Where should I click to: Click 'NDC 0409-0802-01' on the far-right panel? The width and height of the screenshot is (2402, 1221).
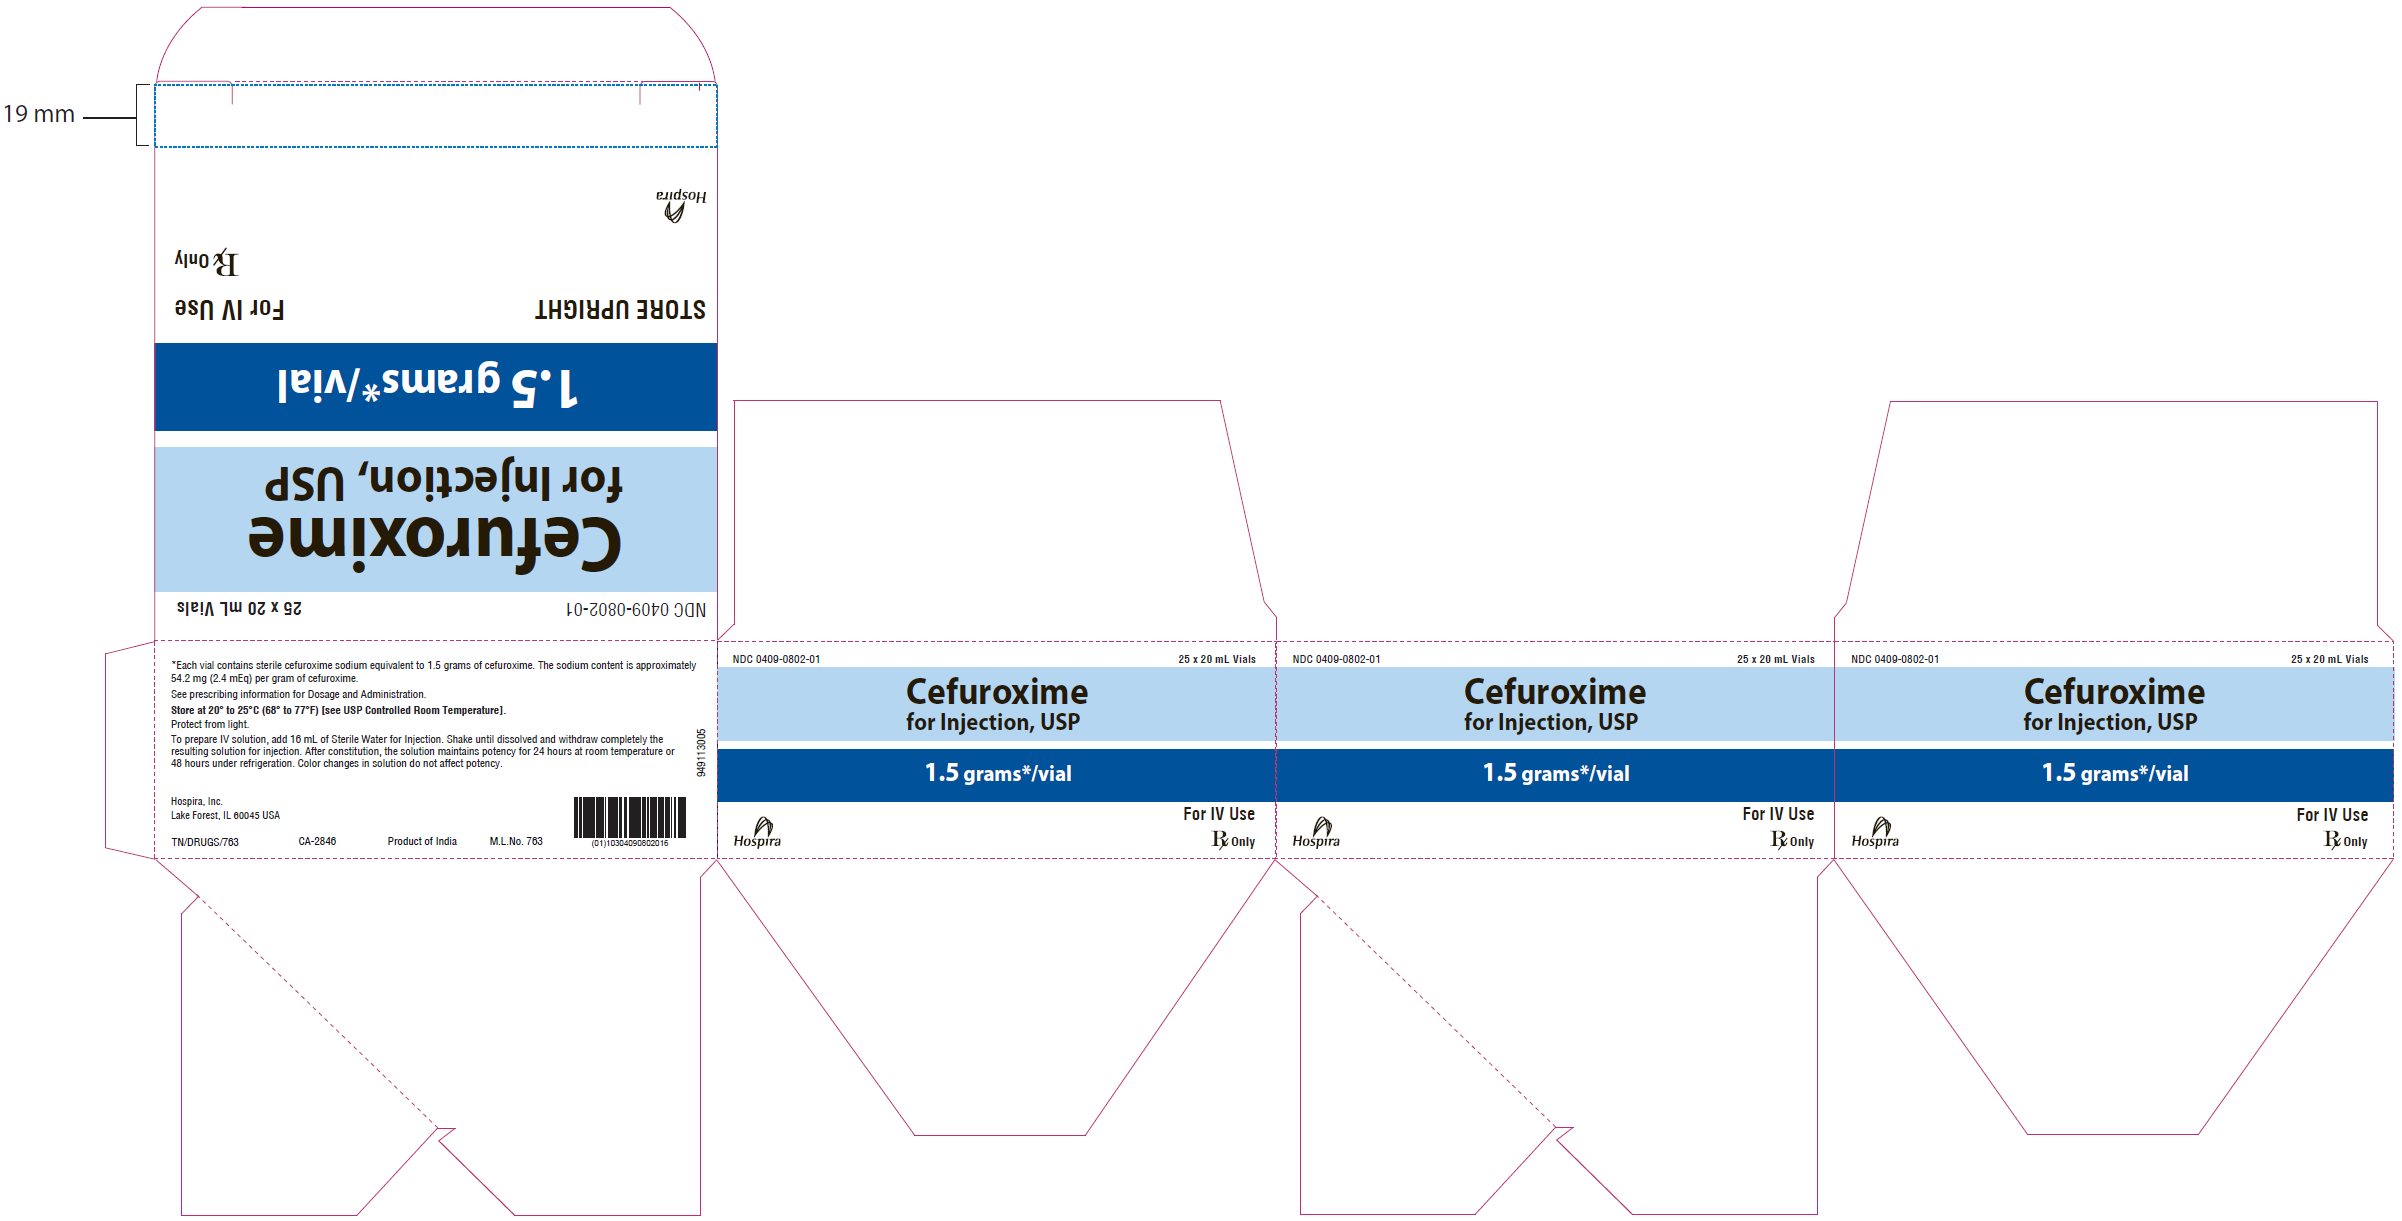tap(1895, 659)
